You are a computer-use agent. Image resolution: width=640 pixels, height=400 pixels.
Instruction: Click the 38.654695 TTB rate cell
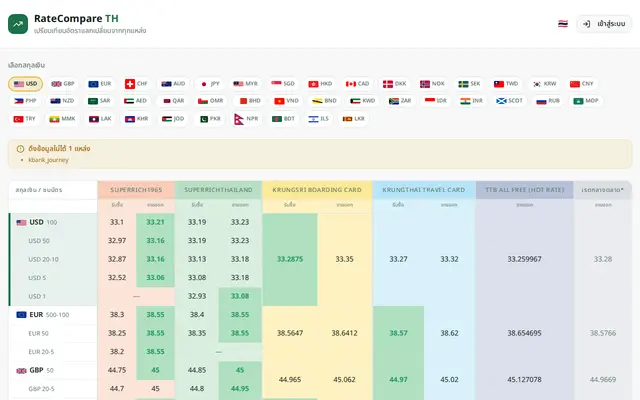coord(524,333)
